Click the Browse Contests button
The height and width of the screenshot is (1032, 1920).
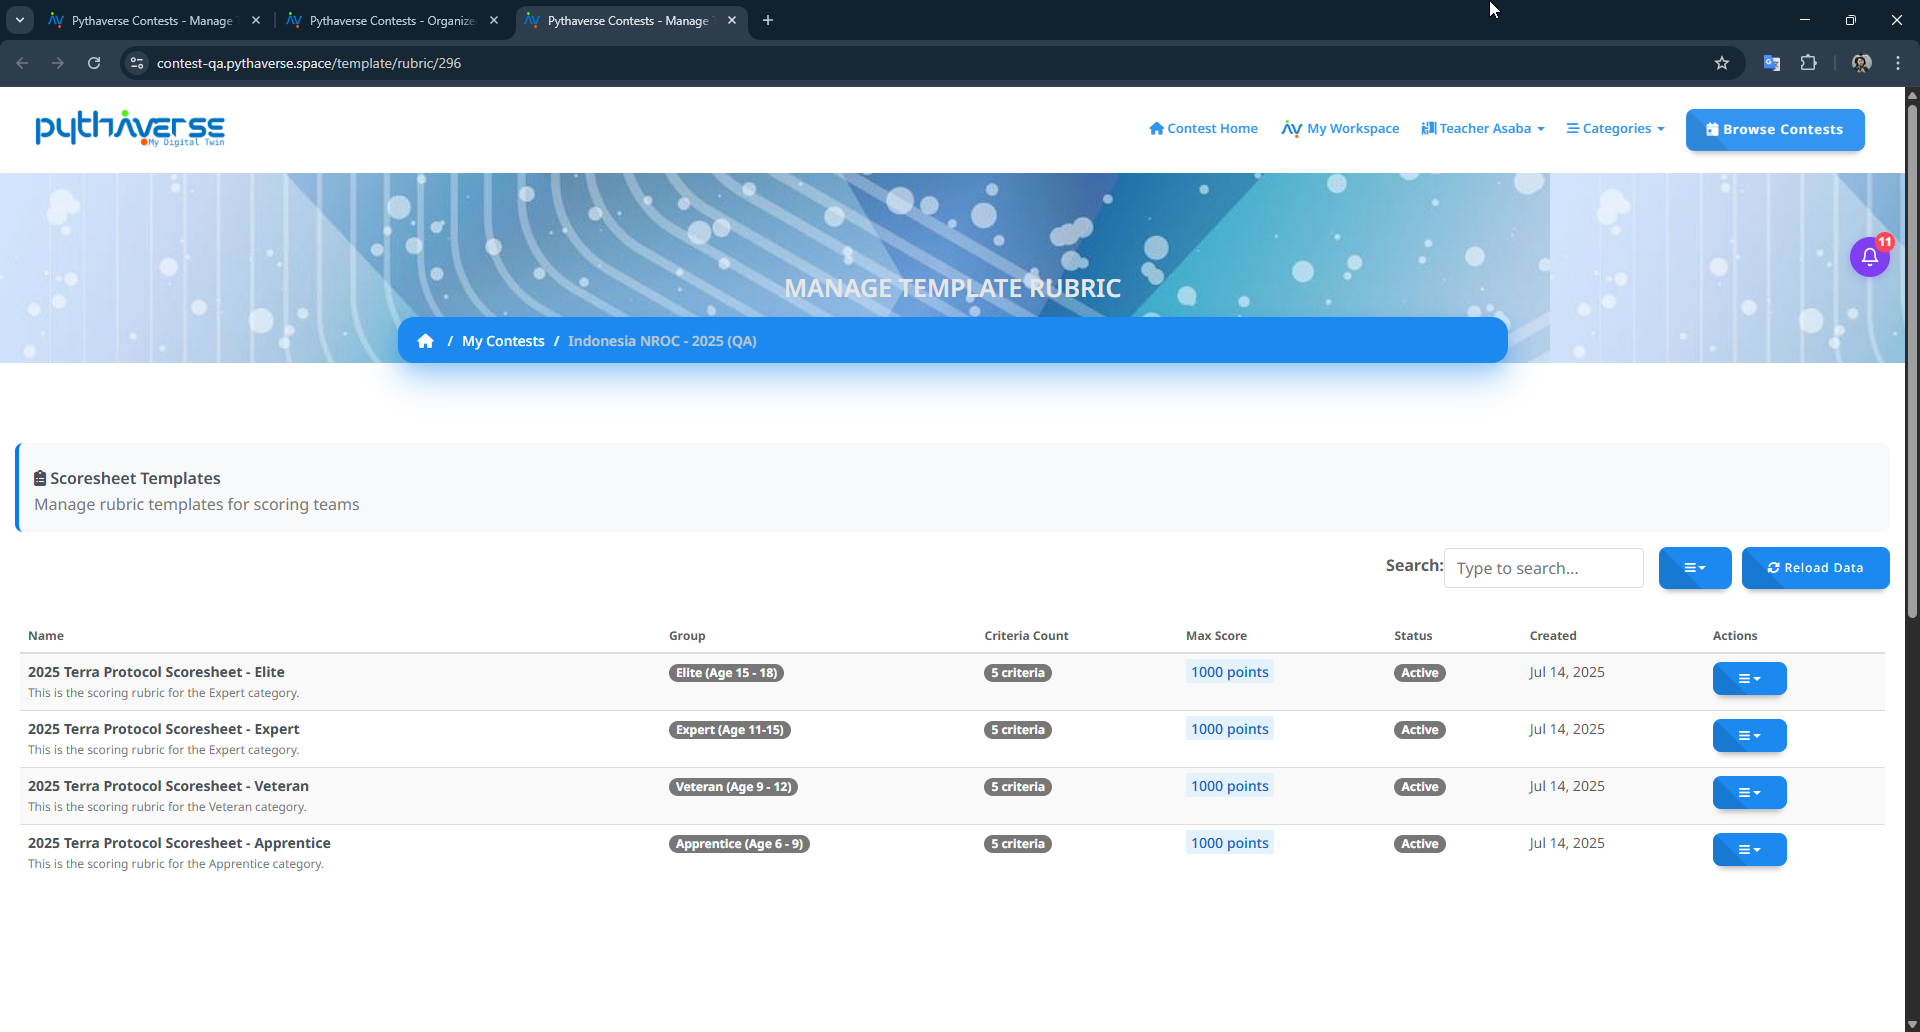(1775, 130)
